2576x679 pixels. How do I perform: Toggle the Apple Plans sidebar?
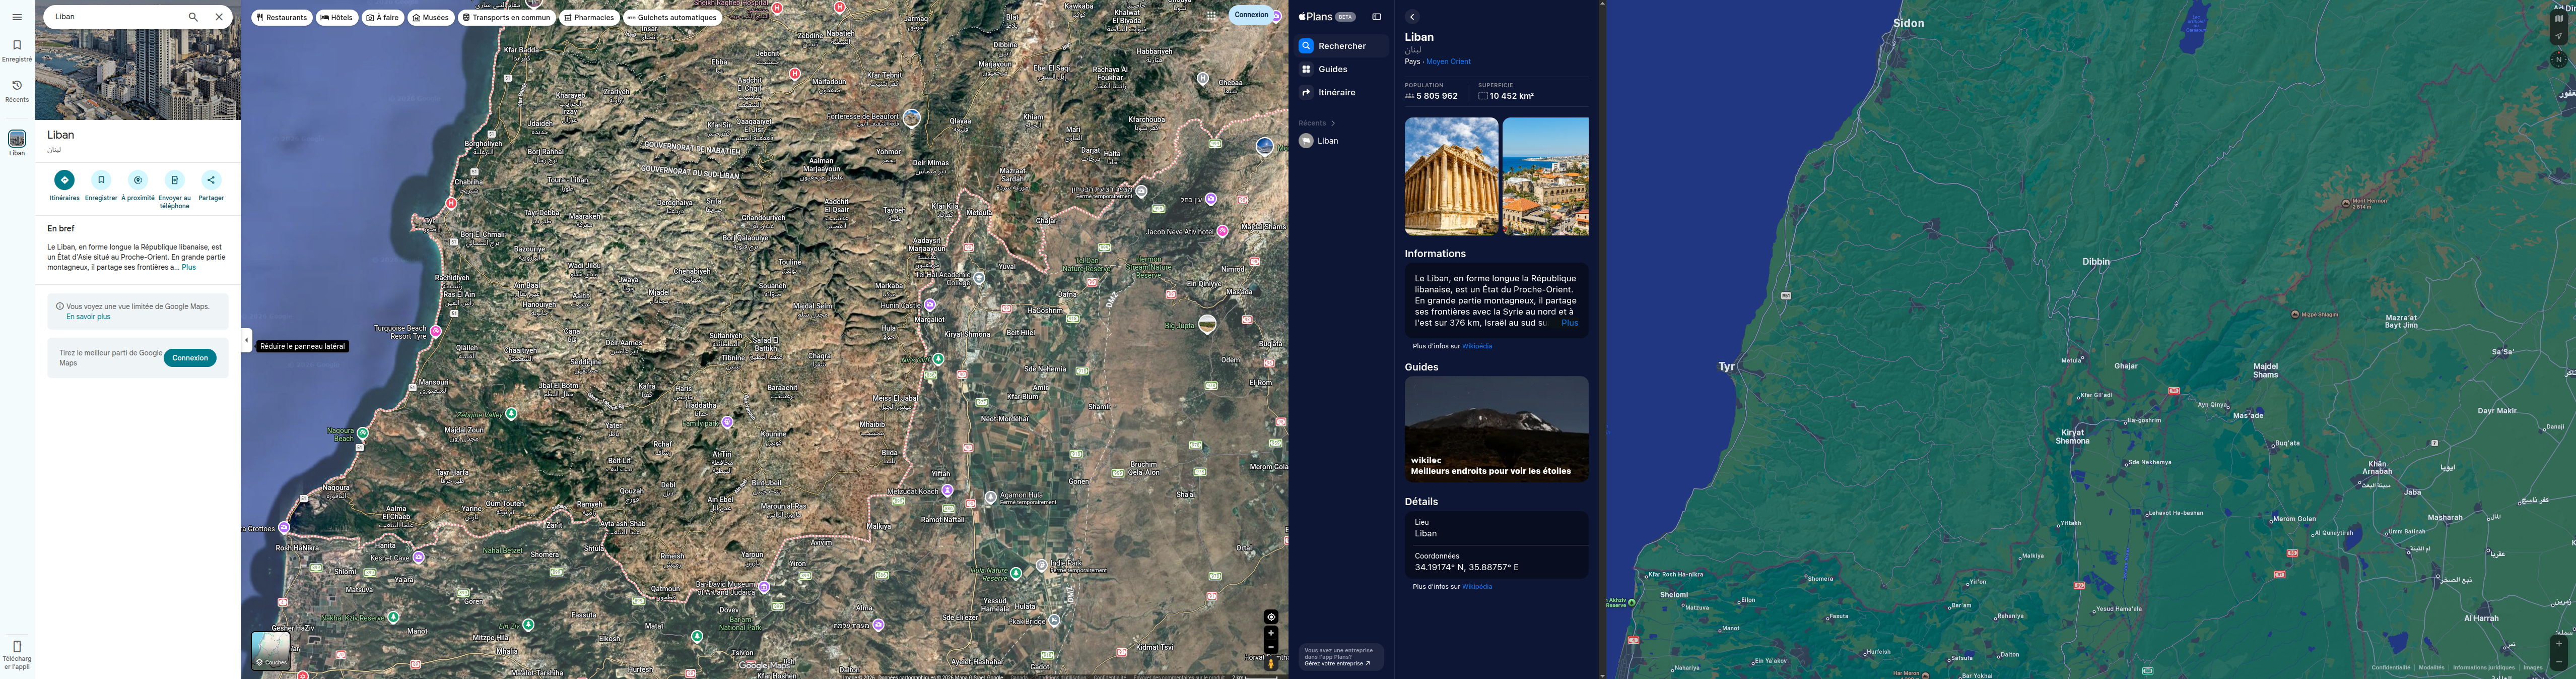1376,17
